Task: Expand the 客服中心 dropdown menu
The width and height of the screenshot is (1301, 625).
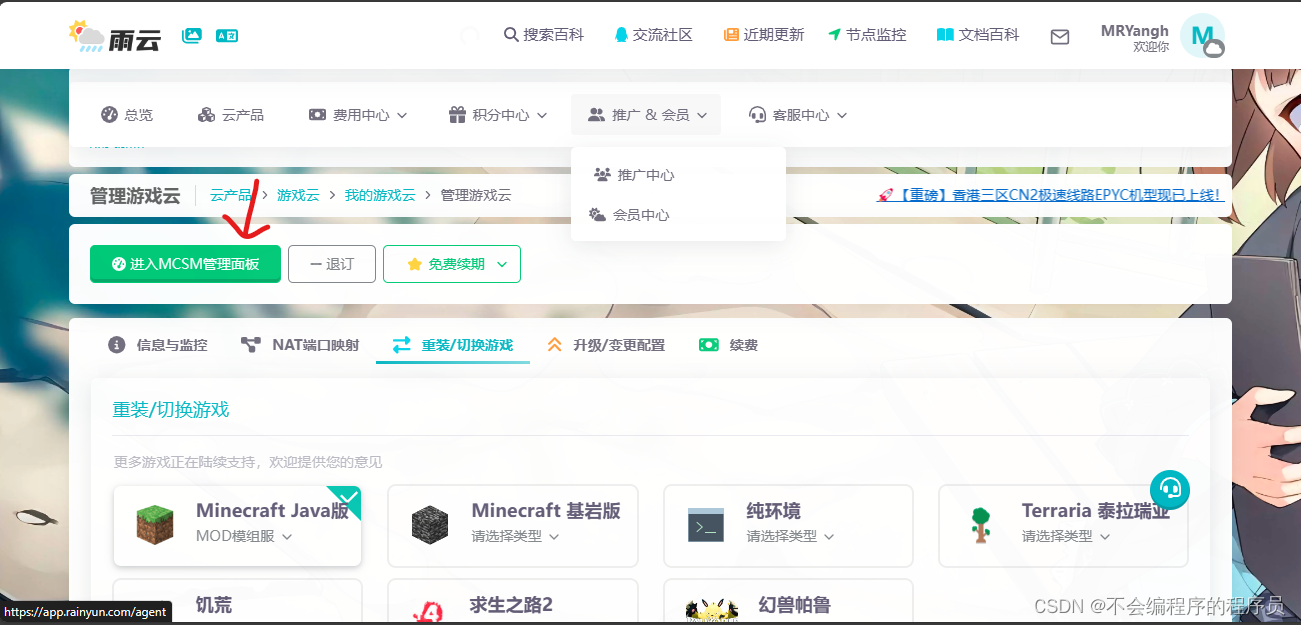Action: click(798, 115)
